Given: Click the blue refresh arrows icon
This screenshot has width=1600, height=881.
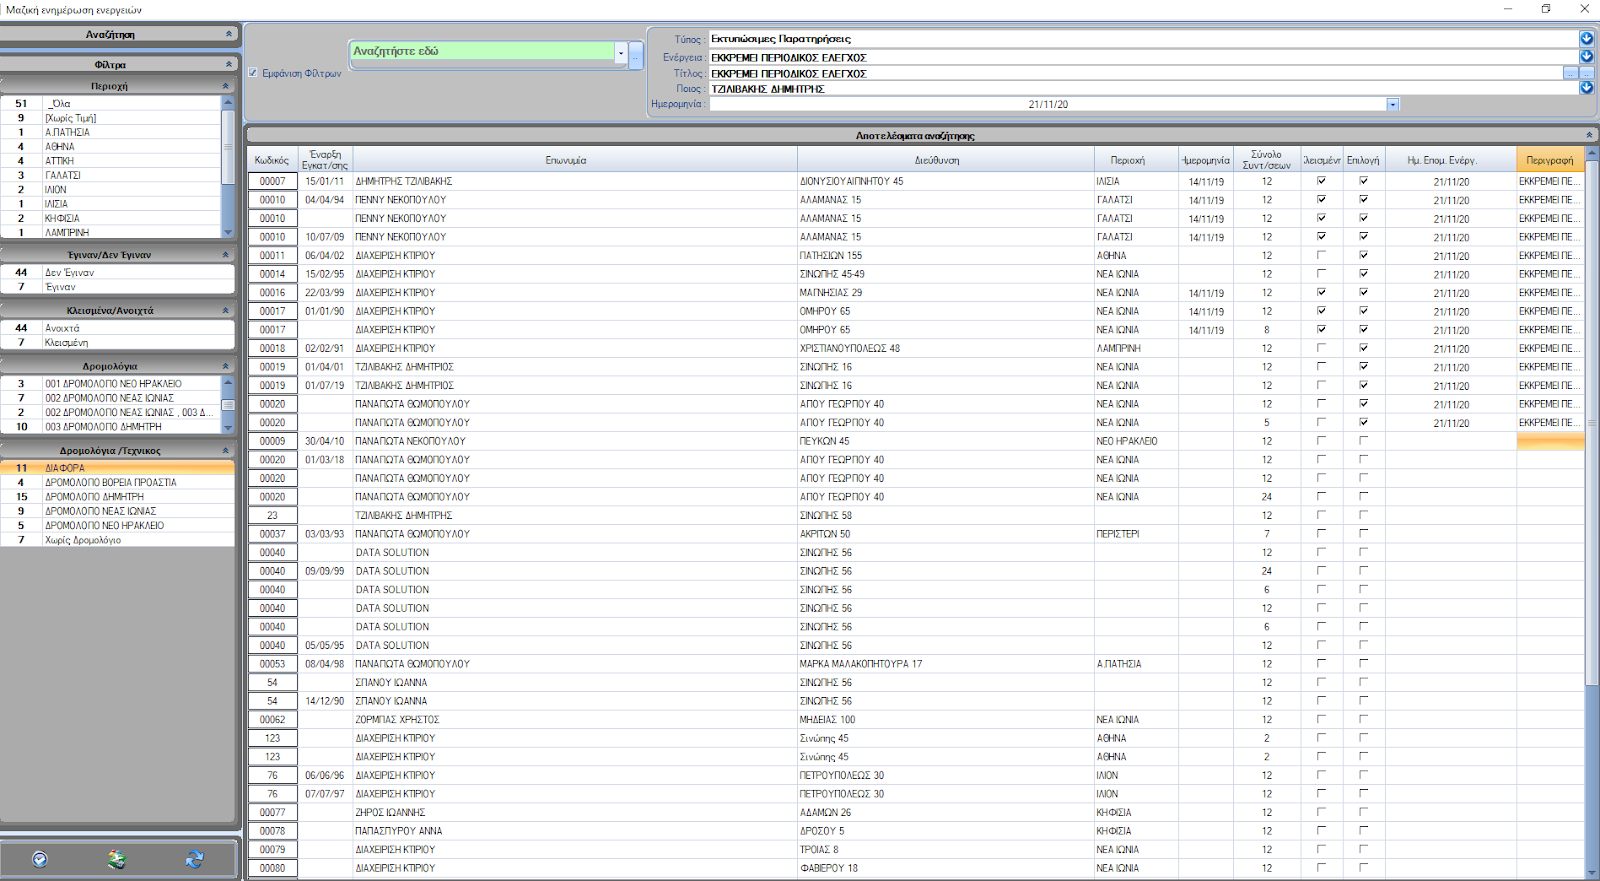Looking at the screenshot, I should point(194,859).
